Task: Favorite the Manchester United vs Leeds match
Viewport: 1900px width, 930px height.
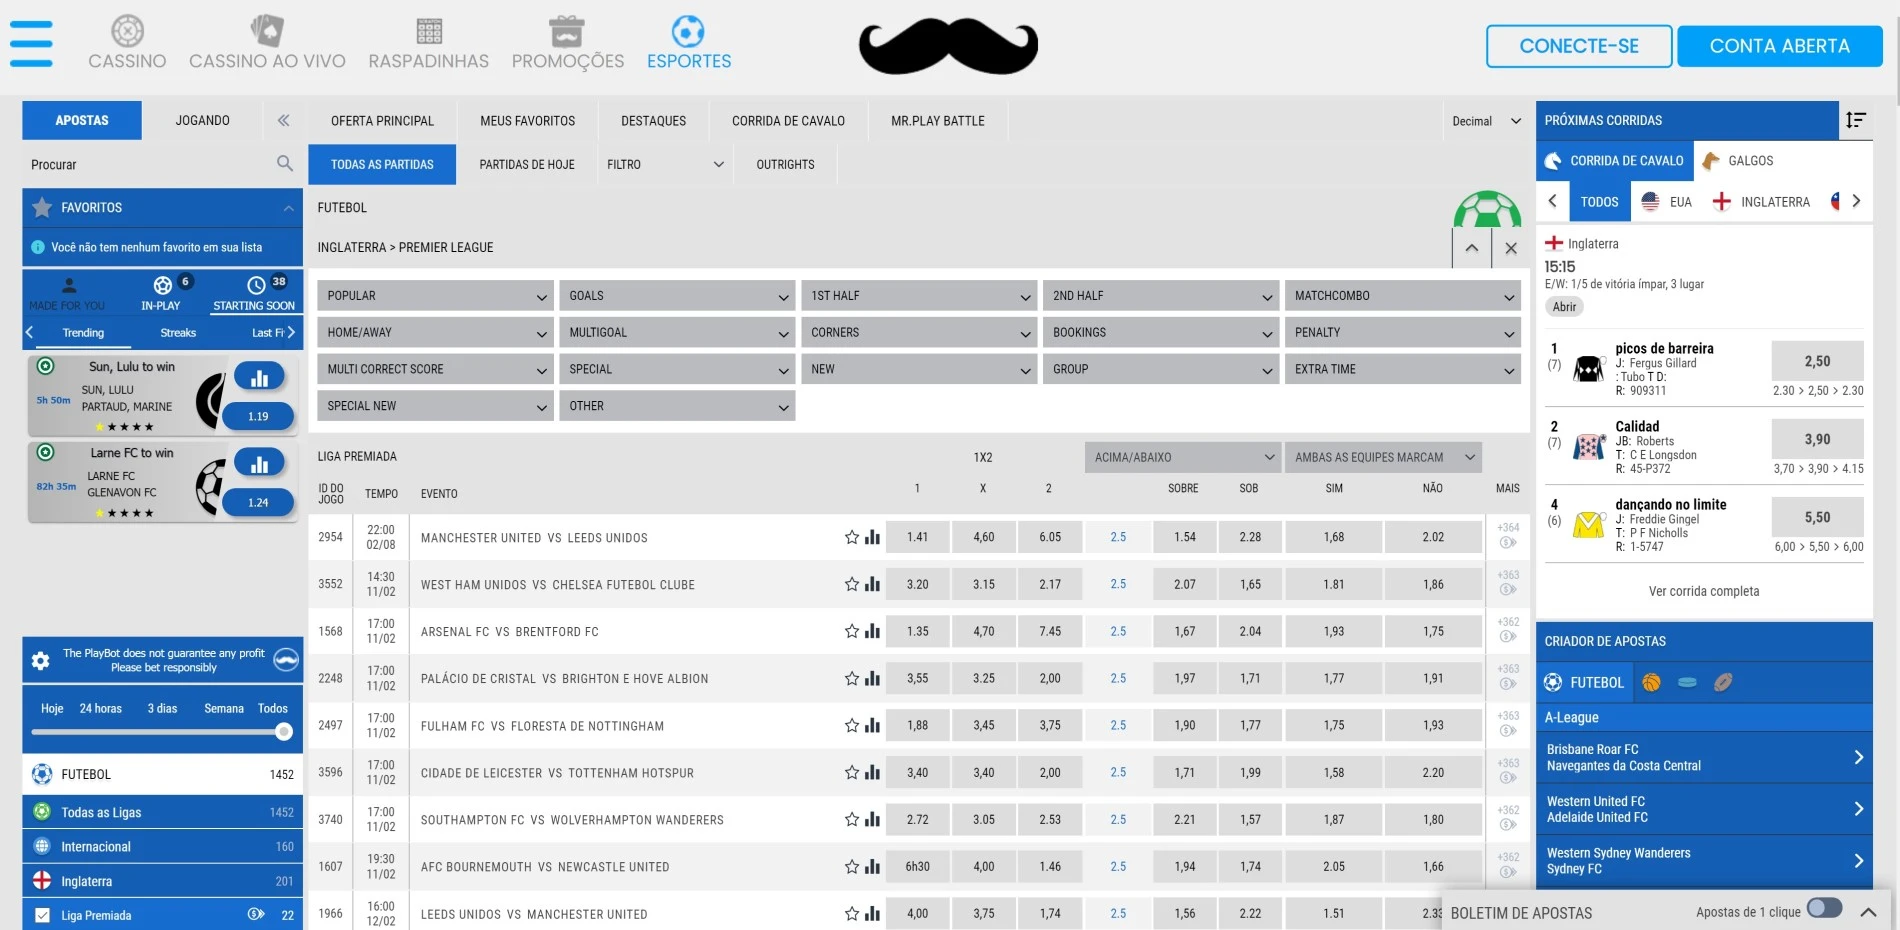Action: [851, 537]
